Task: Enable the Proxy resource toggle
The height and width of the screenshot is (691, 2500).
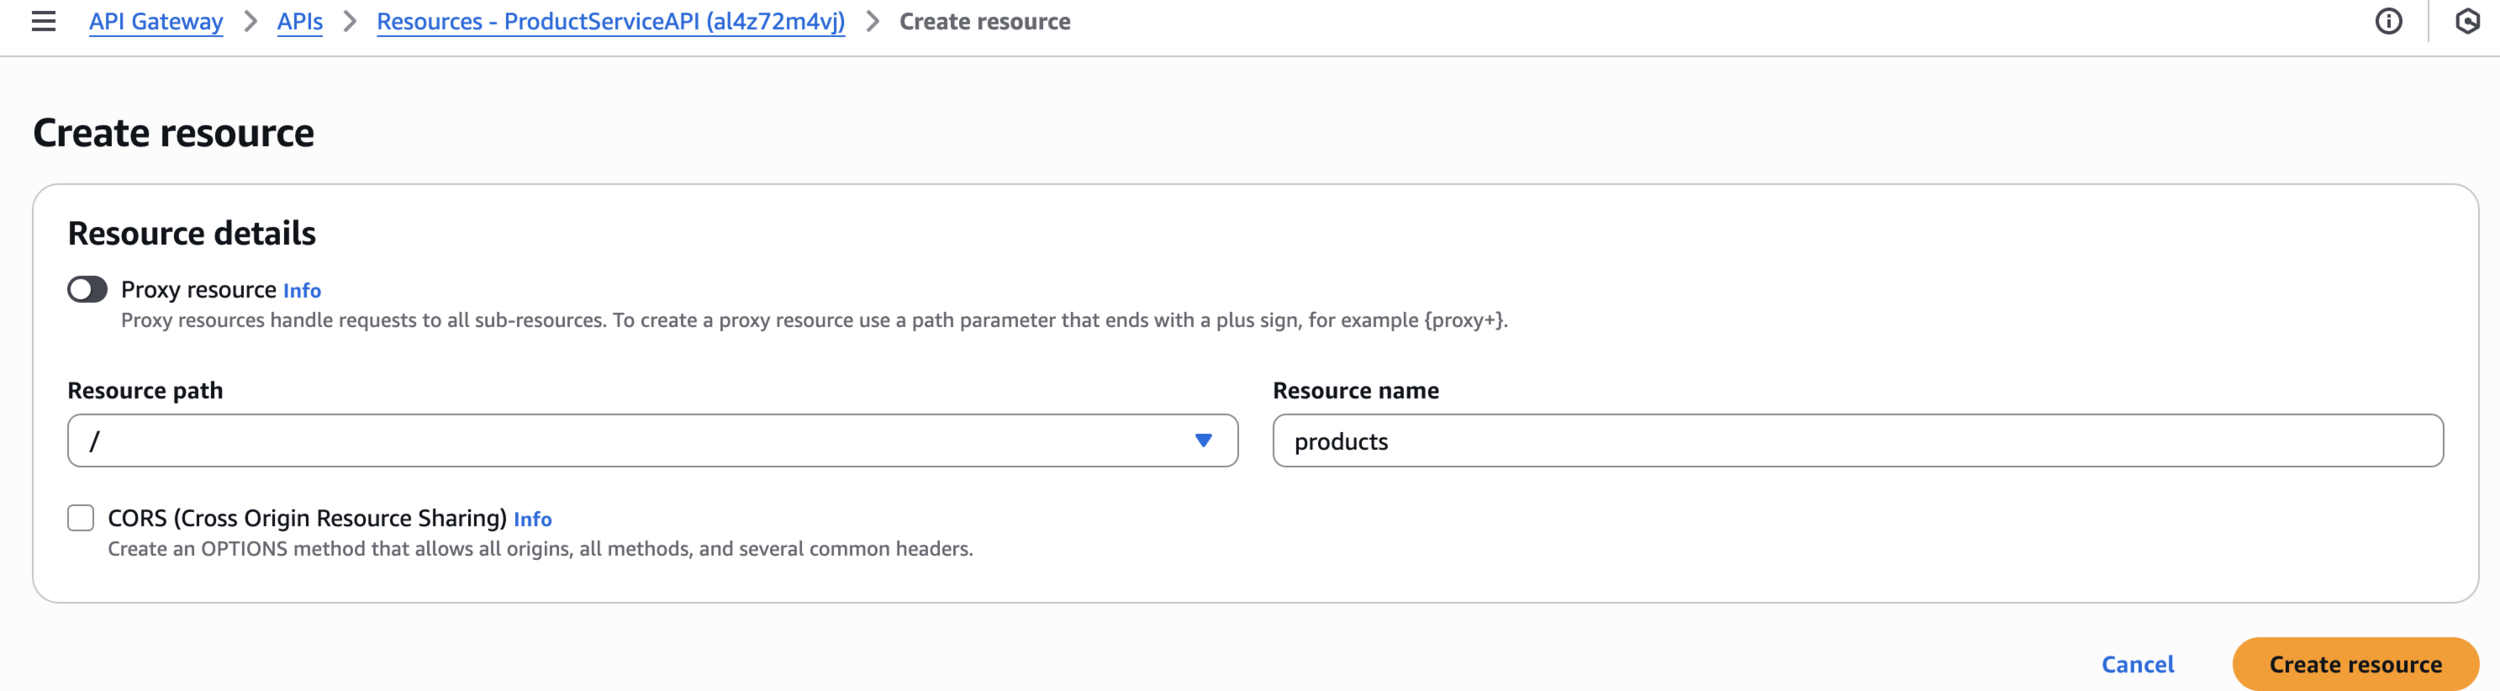Action: tap(87, 290)
